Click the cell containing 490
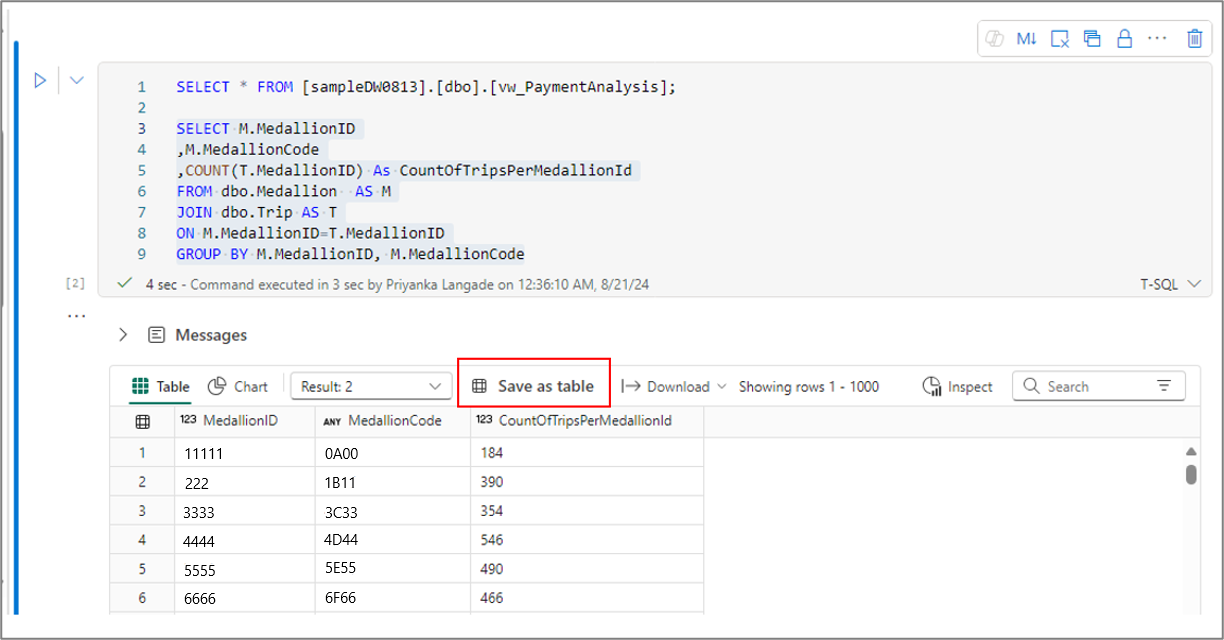 pyautogui.click(x=587, y=569)
